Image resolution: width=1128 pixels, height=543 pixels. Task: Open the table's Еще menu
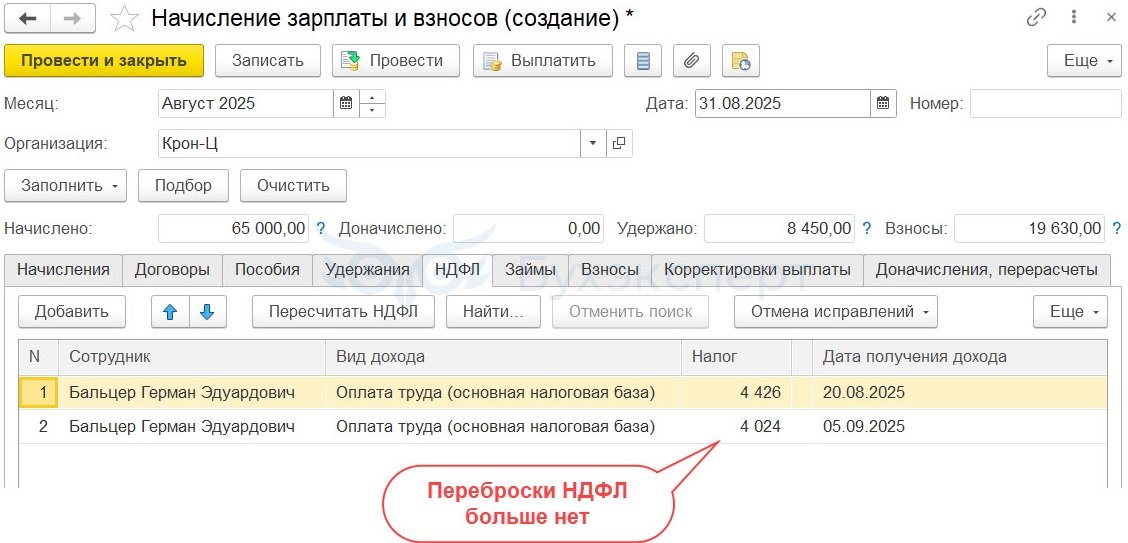pyautogui.click(x=1070, y=312)
